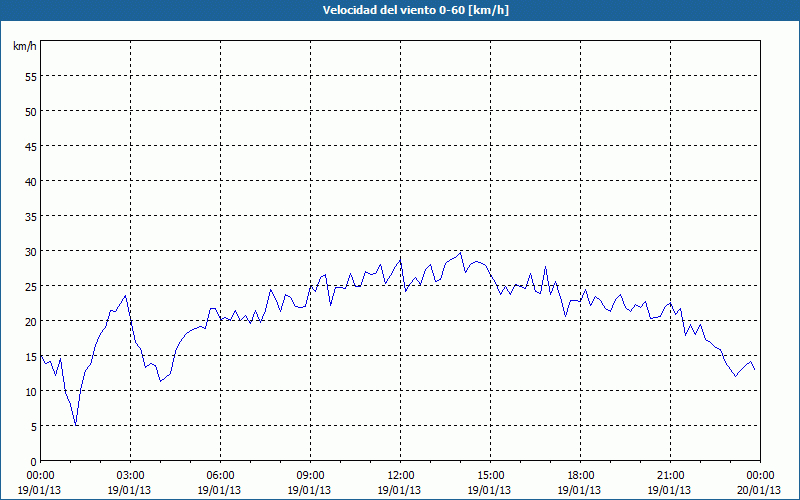Click the y-axis value 25

click(31, 286)
